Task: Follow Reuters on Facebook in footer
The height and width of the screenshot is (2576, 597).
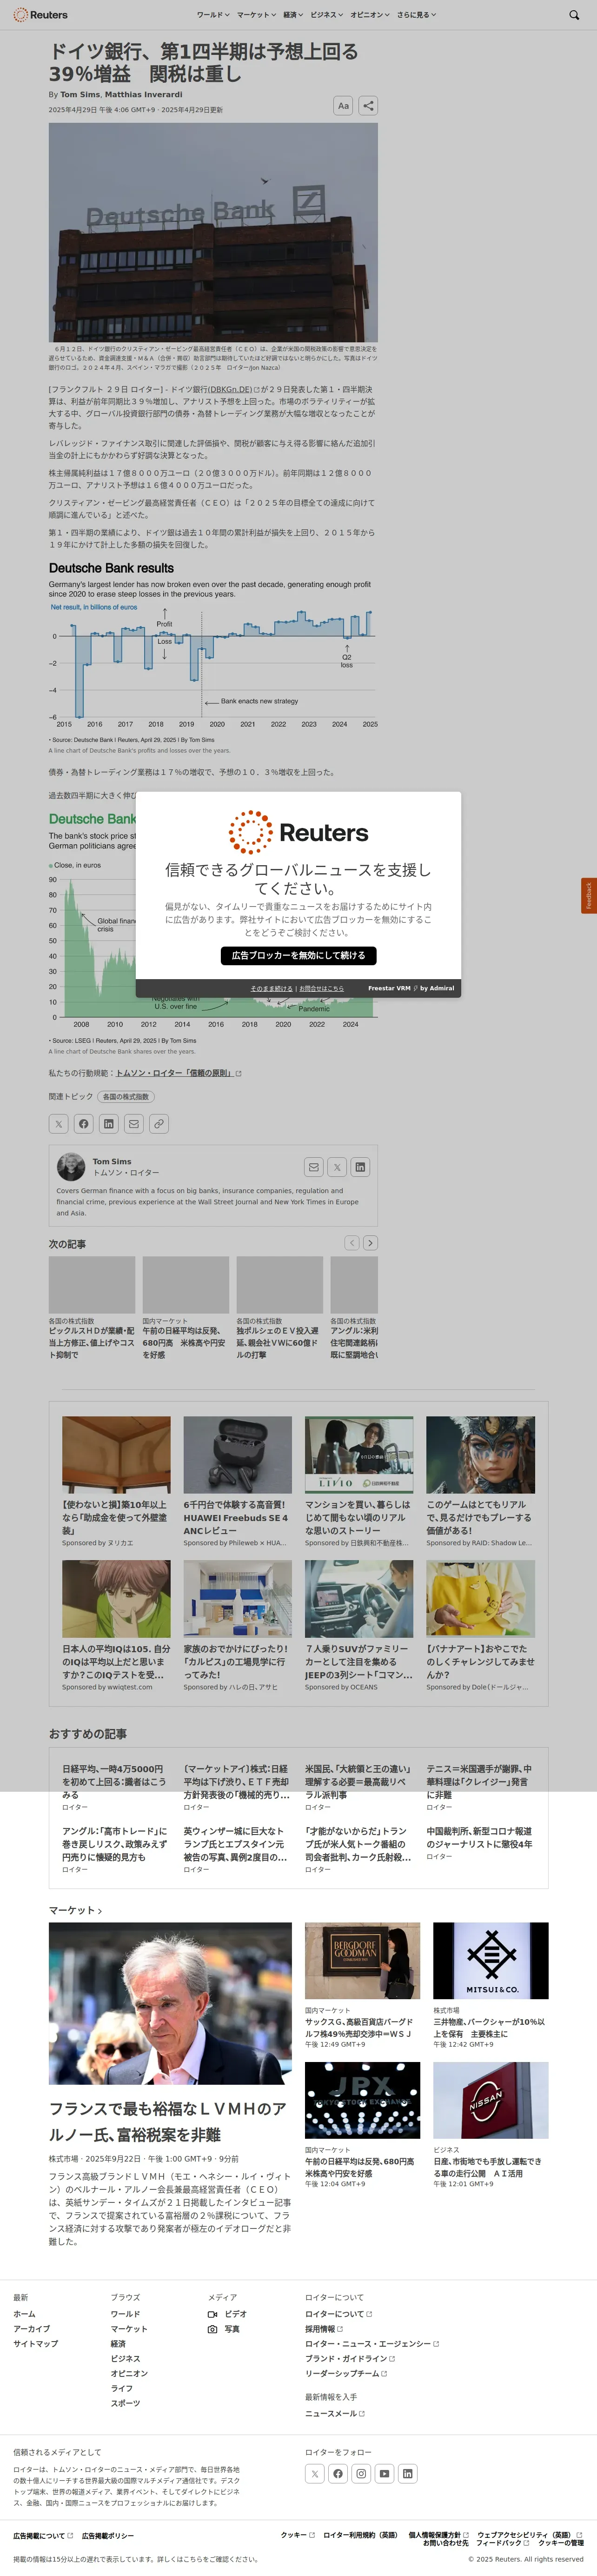Action: pos(338,2474)
